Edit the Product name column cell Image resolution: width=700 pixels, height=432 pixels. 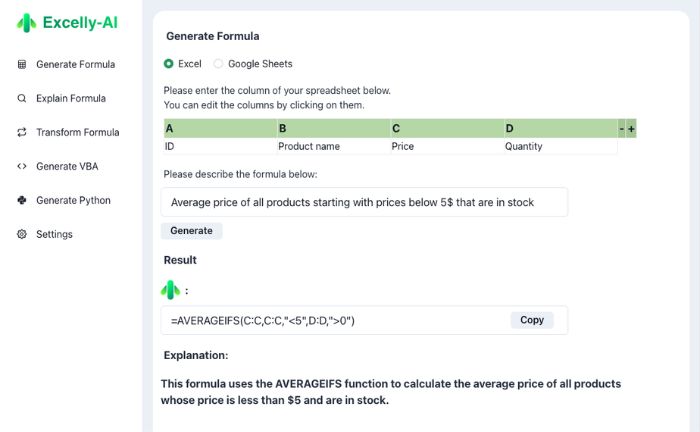332,146
